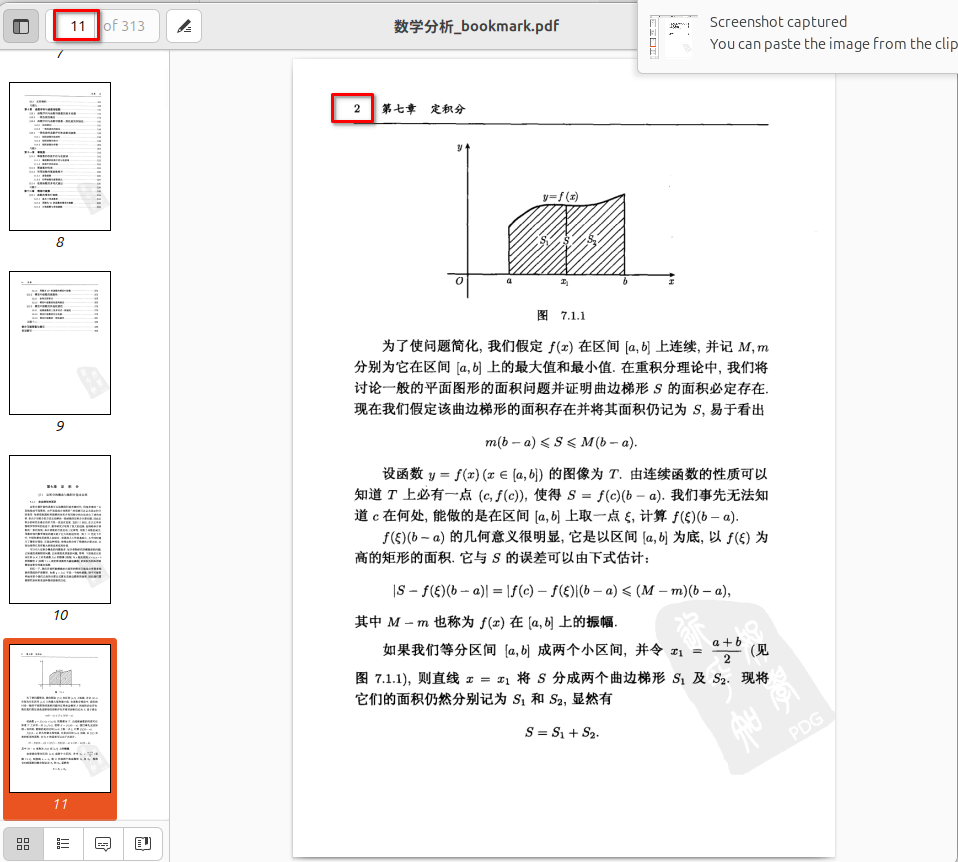This screenshot has width=958, height=862.
Task: Click the page number 2 in document header
Action: [x=354, y=108]
